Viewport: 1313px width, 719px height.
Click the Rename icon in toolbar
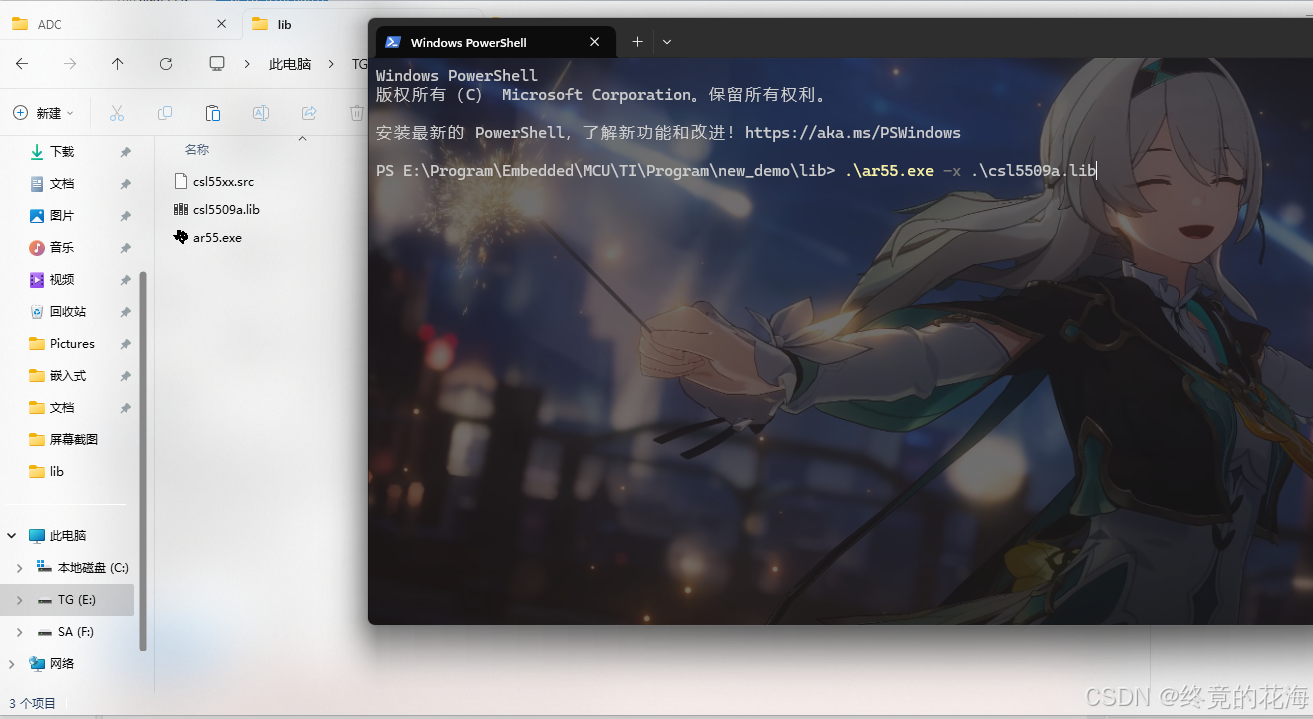[x=261, y=113]
